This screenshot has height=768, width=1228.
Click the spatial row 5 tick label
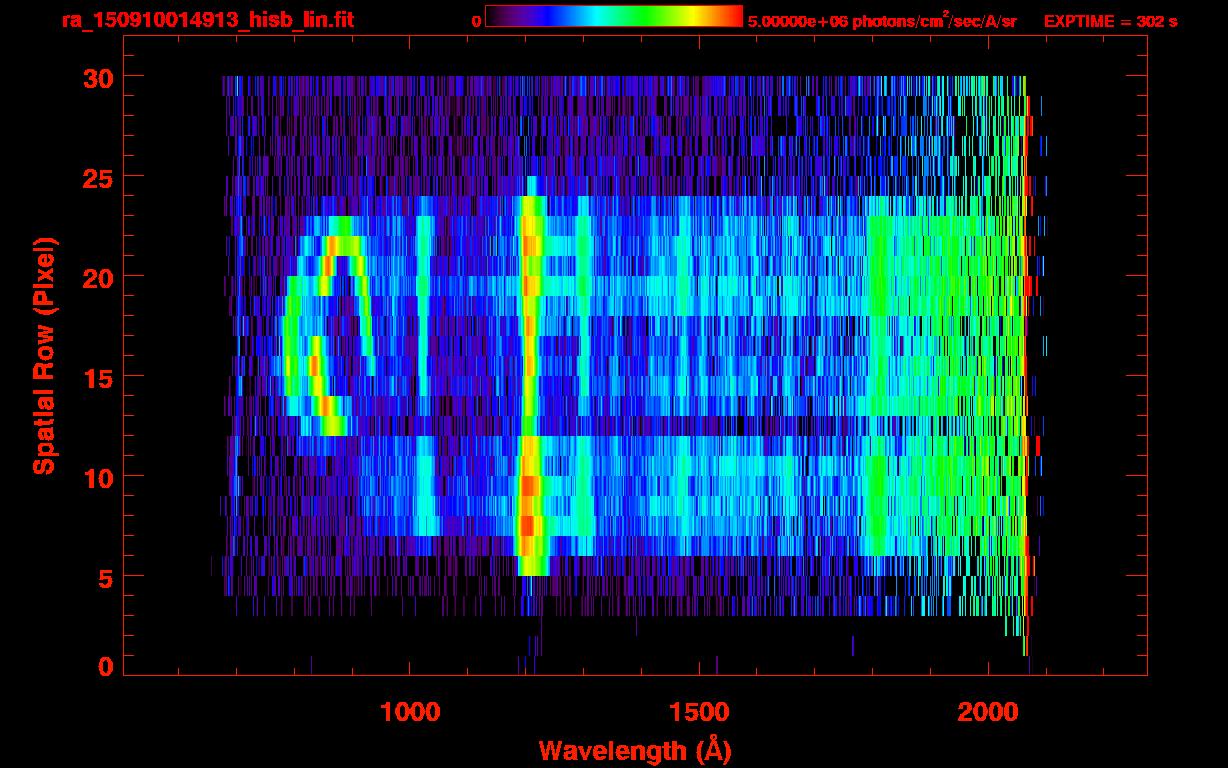105,577
